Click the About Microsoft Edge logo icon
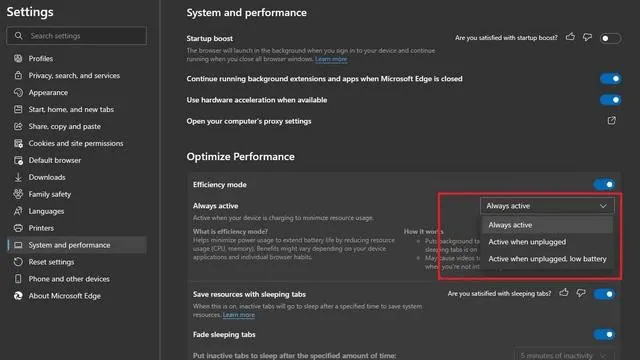Image resolution: width=640 pixels, height=360 pixels. pyautogui.click(x=18, y=296)
